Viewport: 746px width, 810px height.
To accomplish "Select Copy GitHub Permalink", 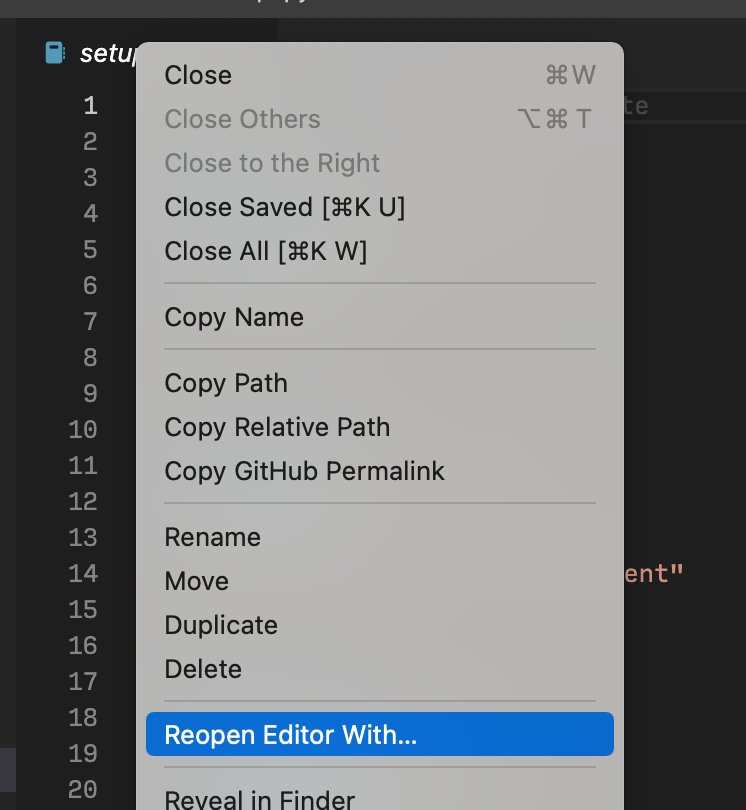I will (304, 471).
